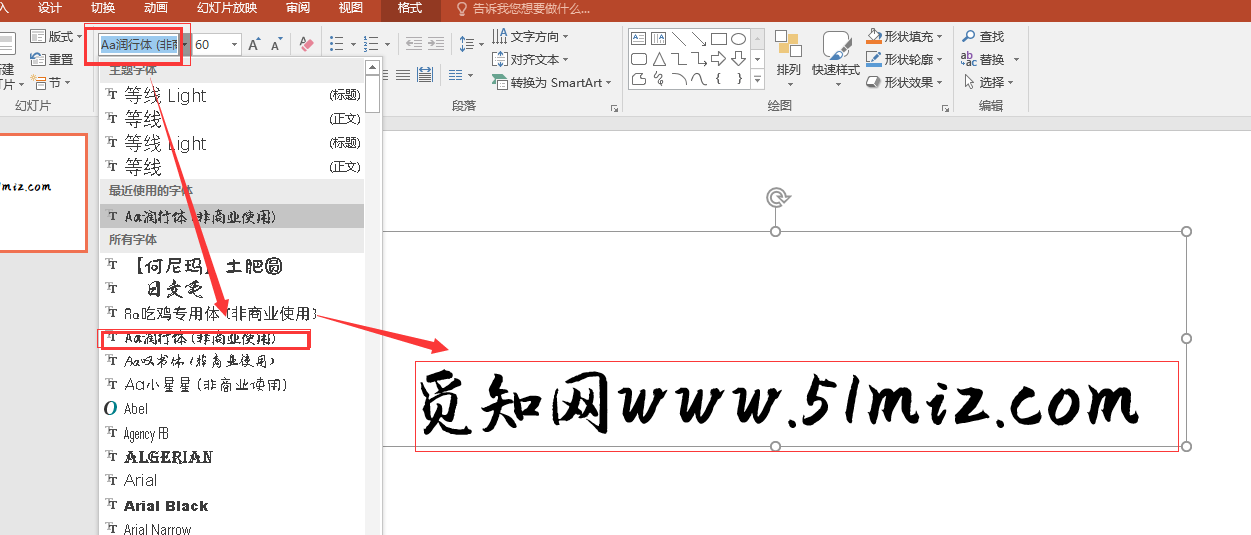Expand the Shape Fill (形状填充) dropdown
This screenshot has width=1251, height=535.
pos(941,36)
